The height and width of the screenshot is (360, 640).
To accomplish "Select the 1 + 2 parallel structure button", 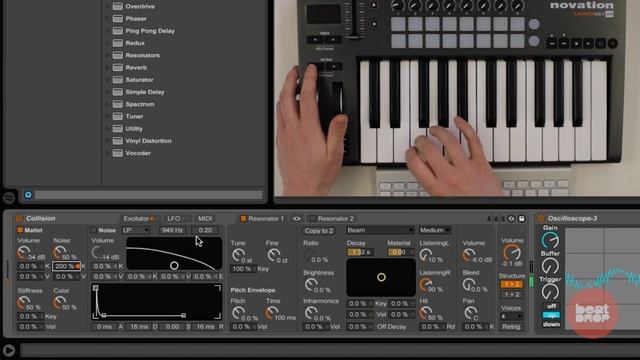I will pos(511,294).
